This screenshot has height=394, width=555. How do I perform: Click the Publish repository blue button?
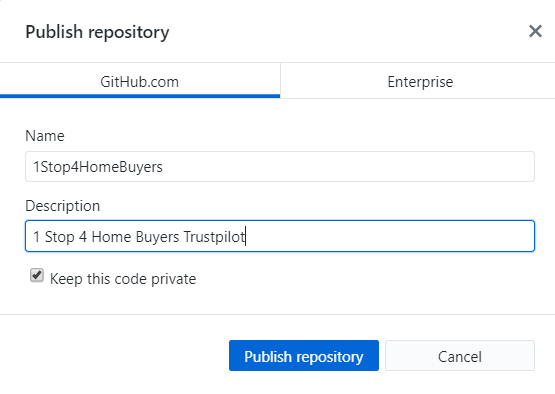[304, 356]
